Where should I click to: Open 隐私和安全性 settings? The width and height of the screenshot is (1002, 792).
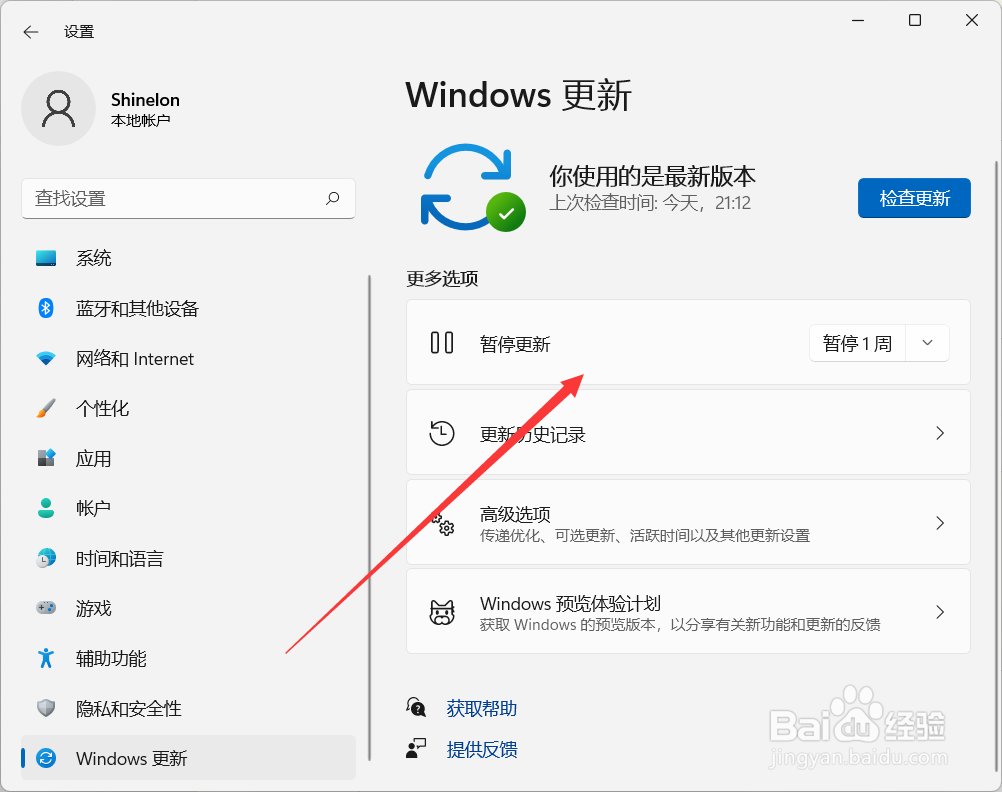pos(189,708)
